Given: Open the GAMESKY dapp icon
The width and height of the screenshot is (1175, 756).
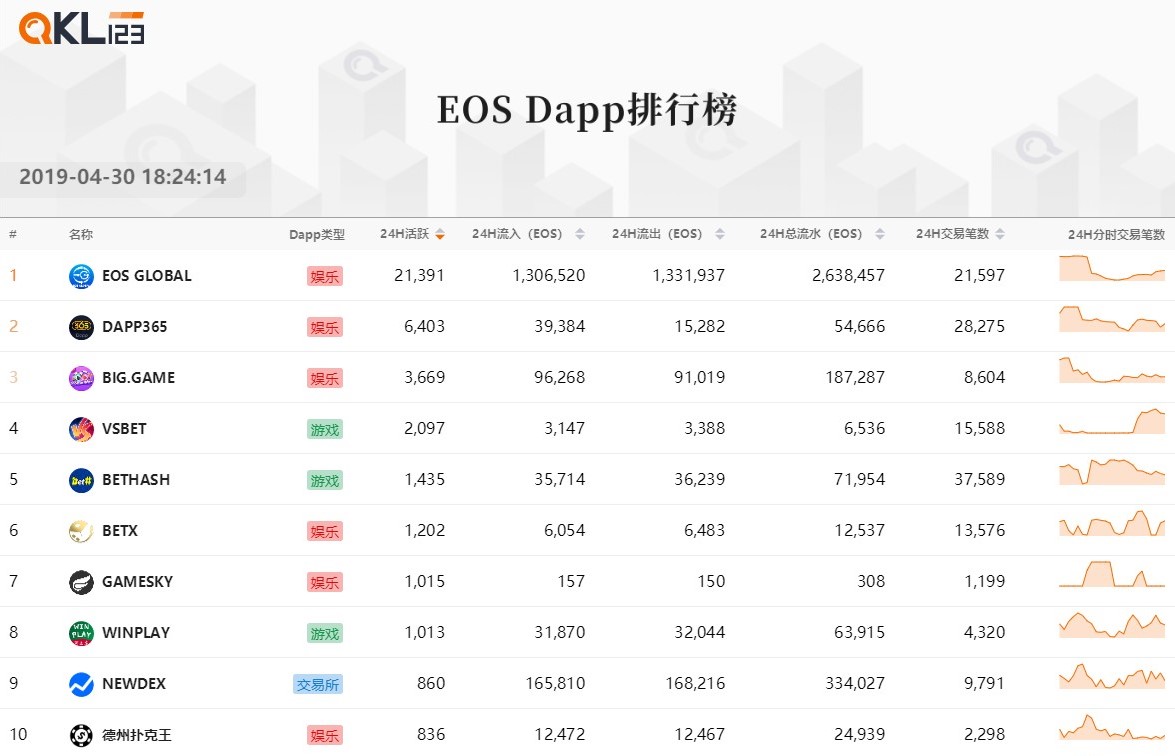Looking at the screenshot, I should [81, 581].
